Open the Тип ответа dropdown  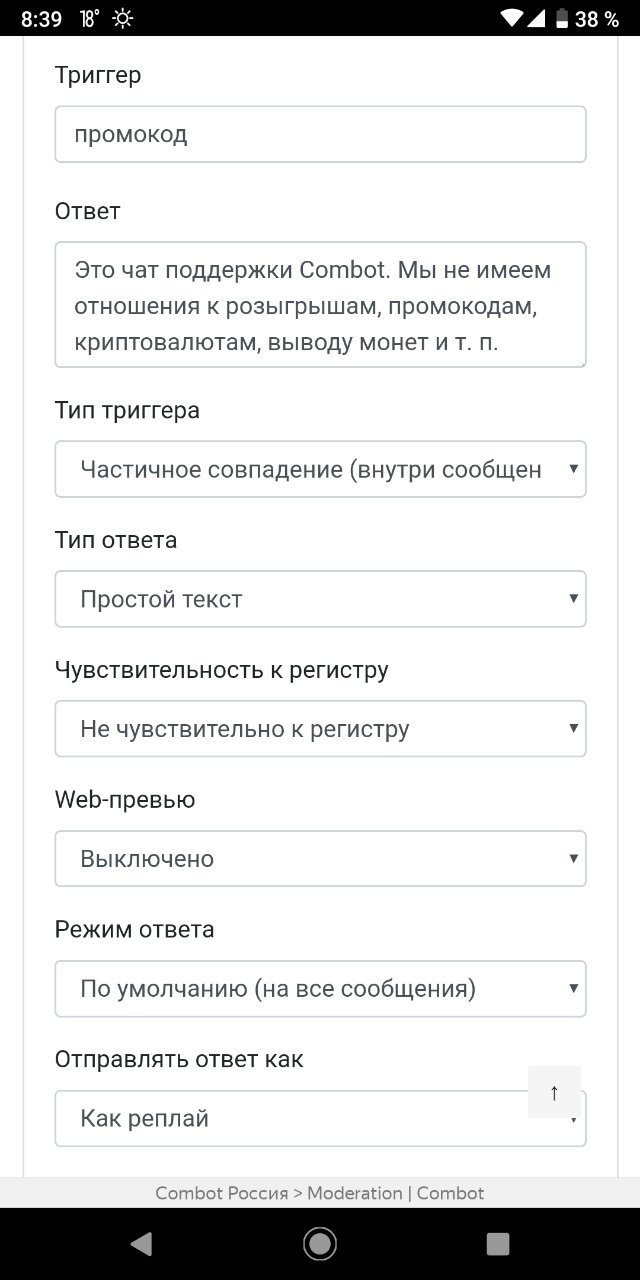pyautogui.click(x=320, y=599)
